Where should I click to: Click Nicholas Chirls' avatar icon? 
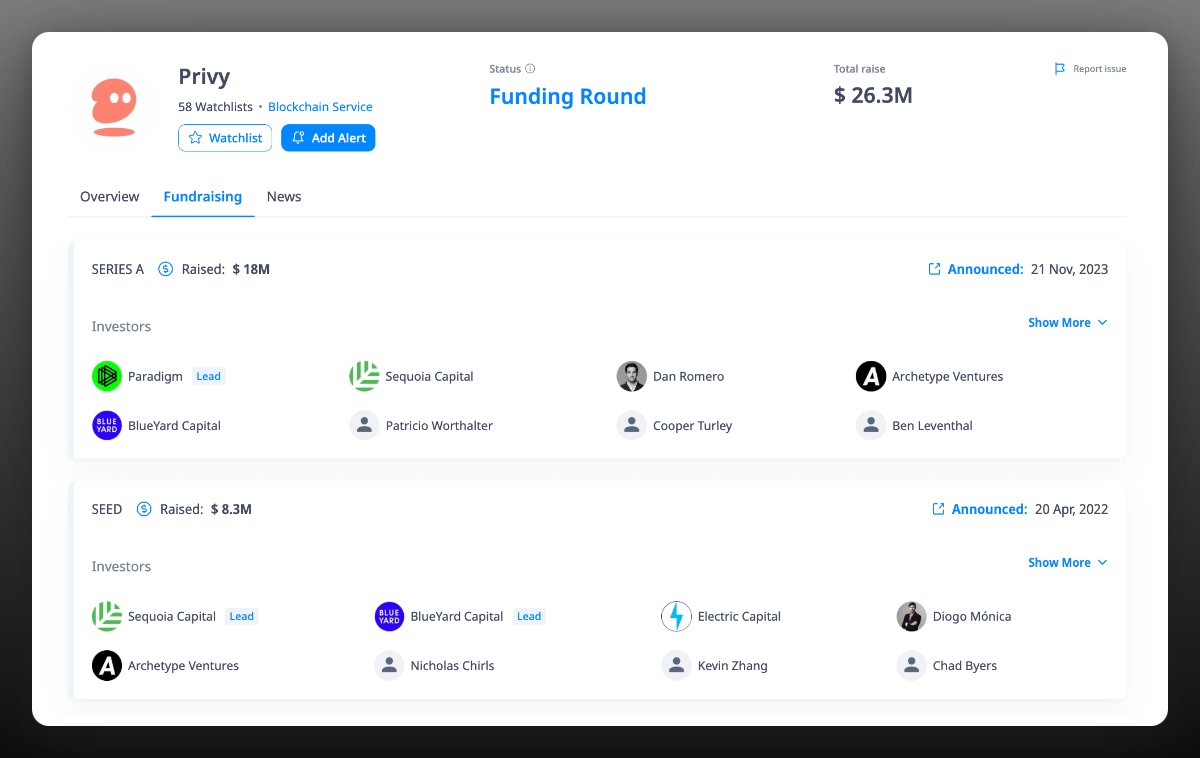(389, 665)
